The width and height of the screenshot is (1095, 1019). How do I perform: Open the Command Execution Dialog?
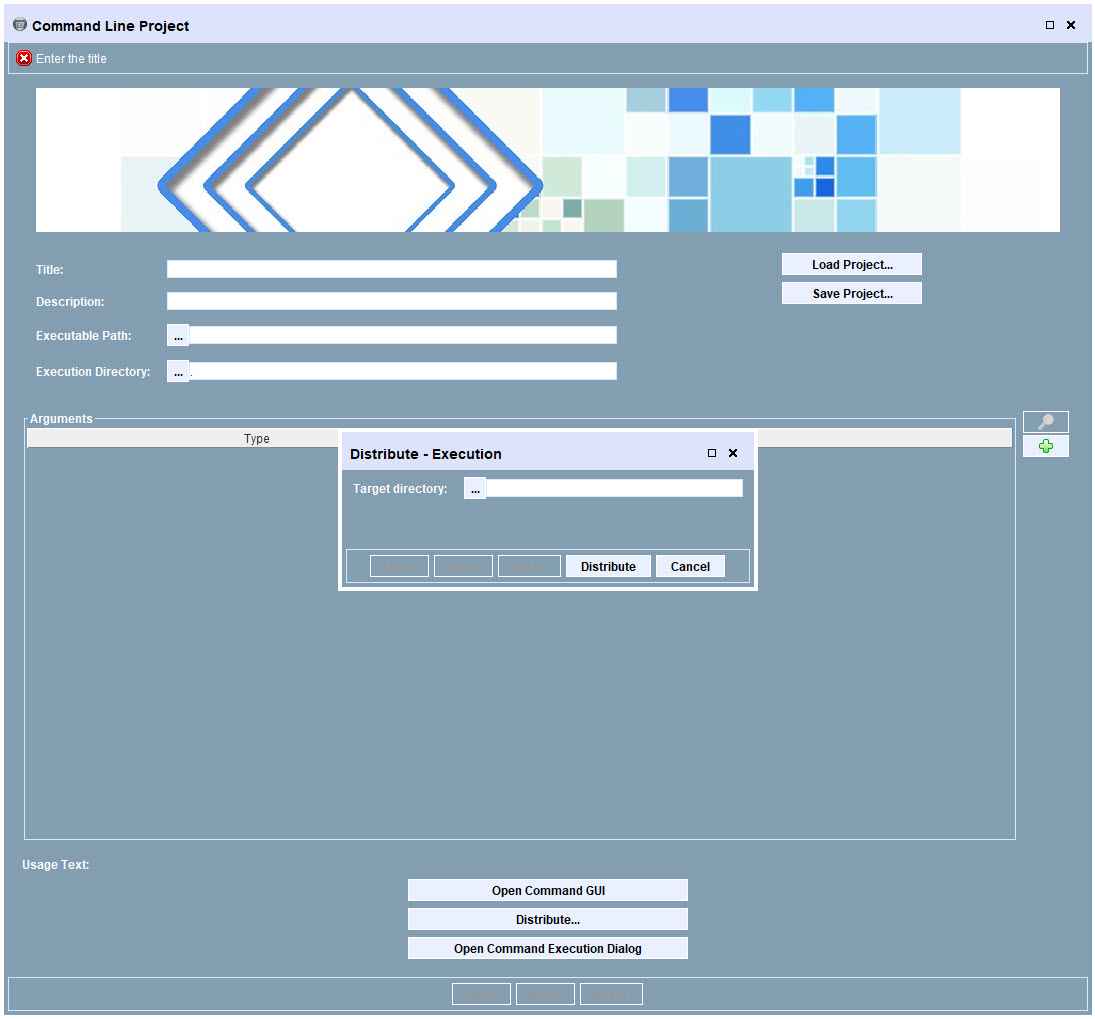pos(548,948)
